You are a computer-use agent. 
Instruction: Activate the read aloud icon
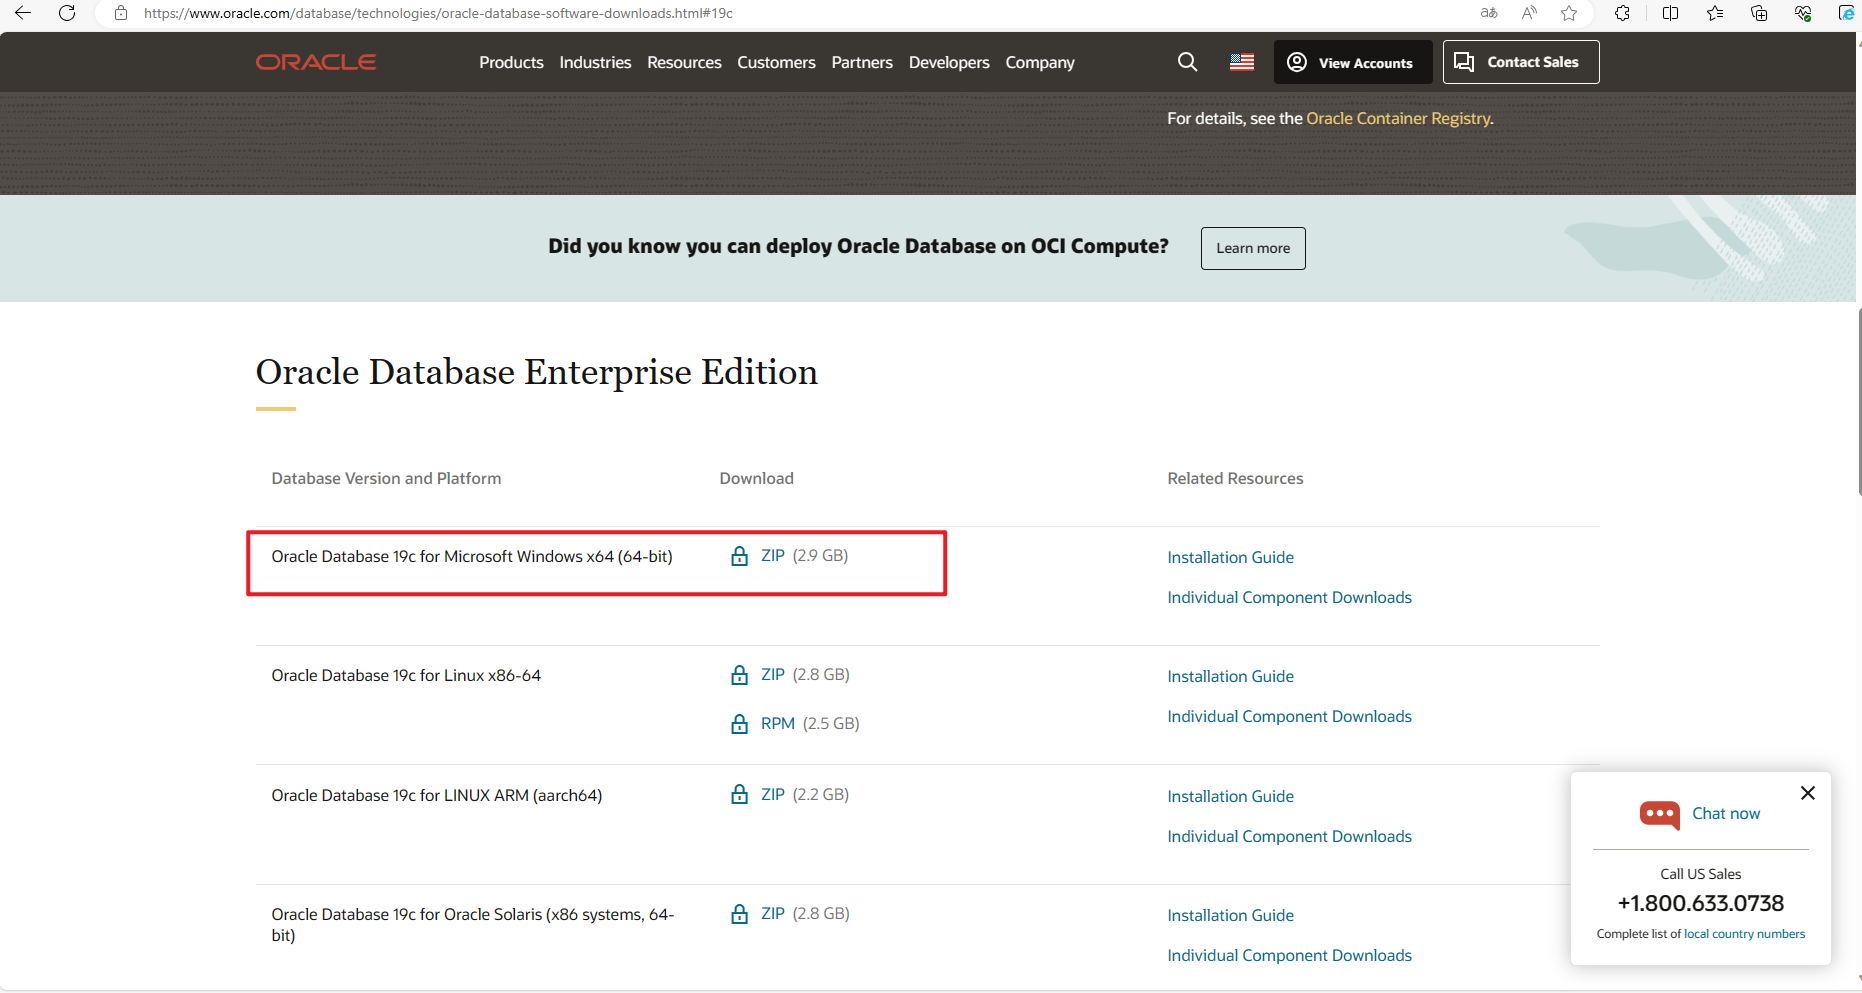pyautogui.click(x=1529, y=13)
